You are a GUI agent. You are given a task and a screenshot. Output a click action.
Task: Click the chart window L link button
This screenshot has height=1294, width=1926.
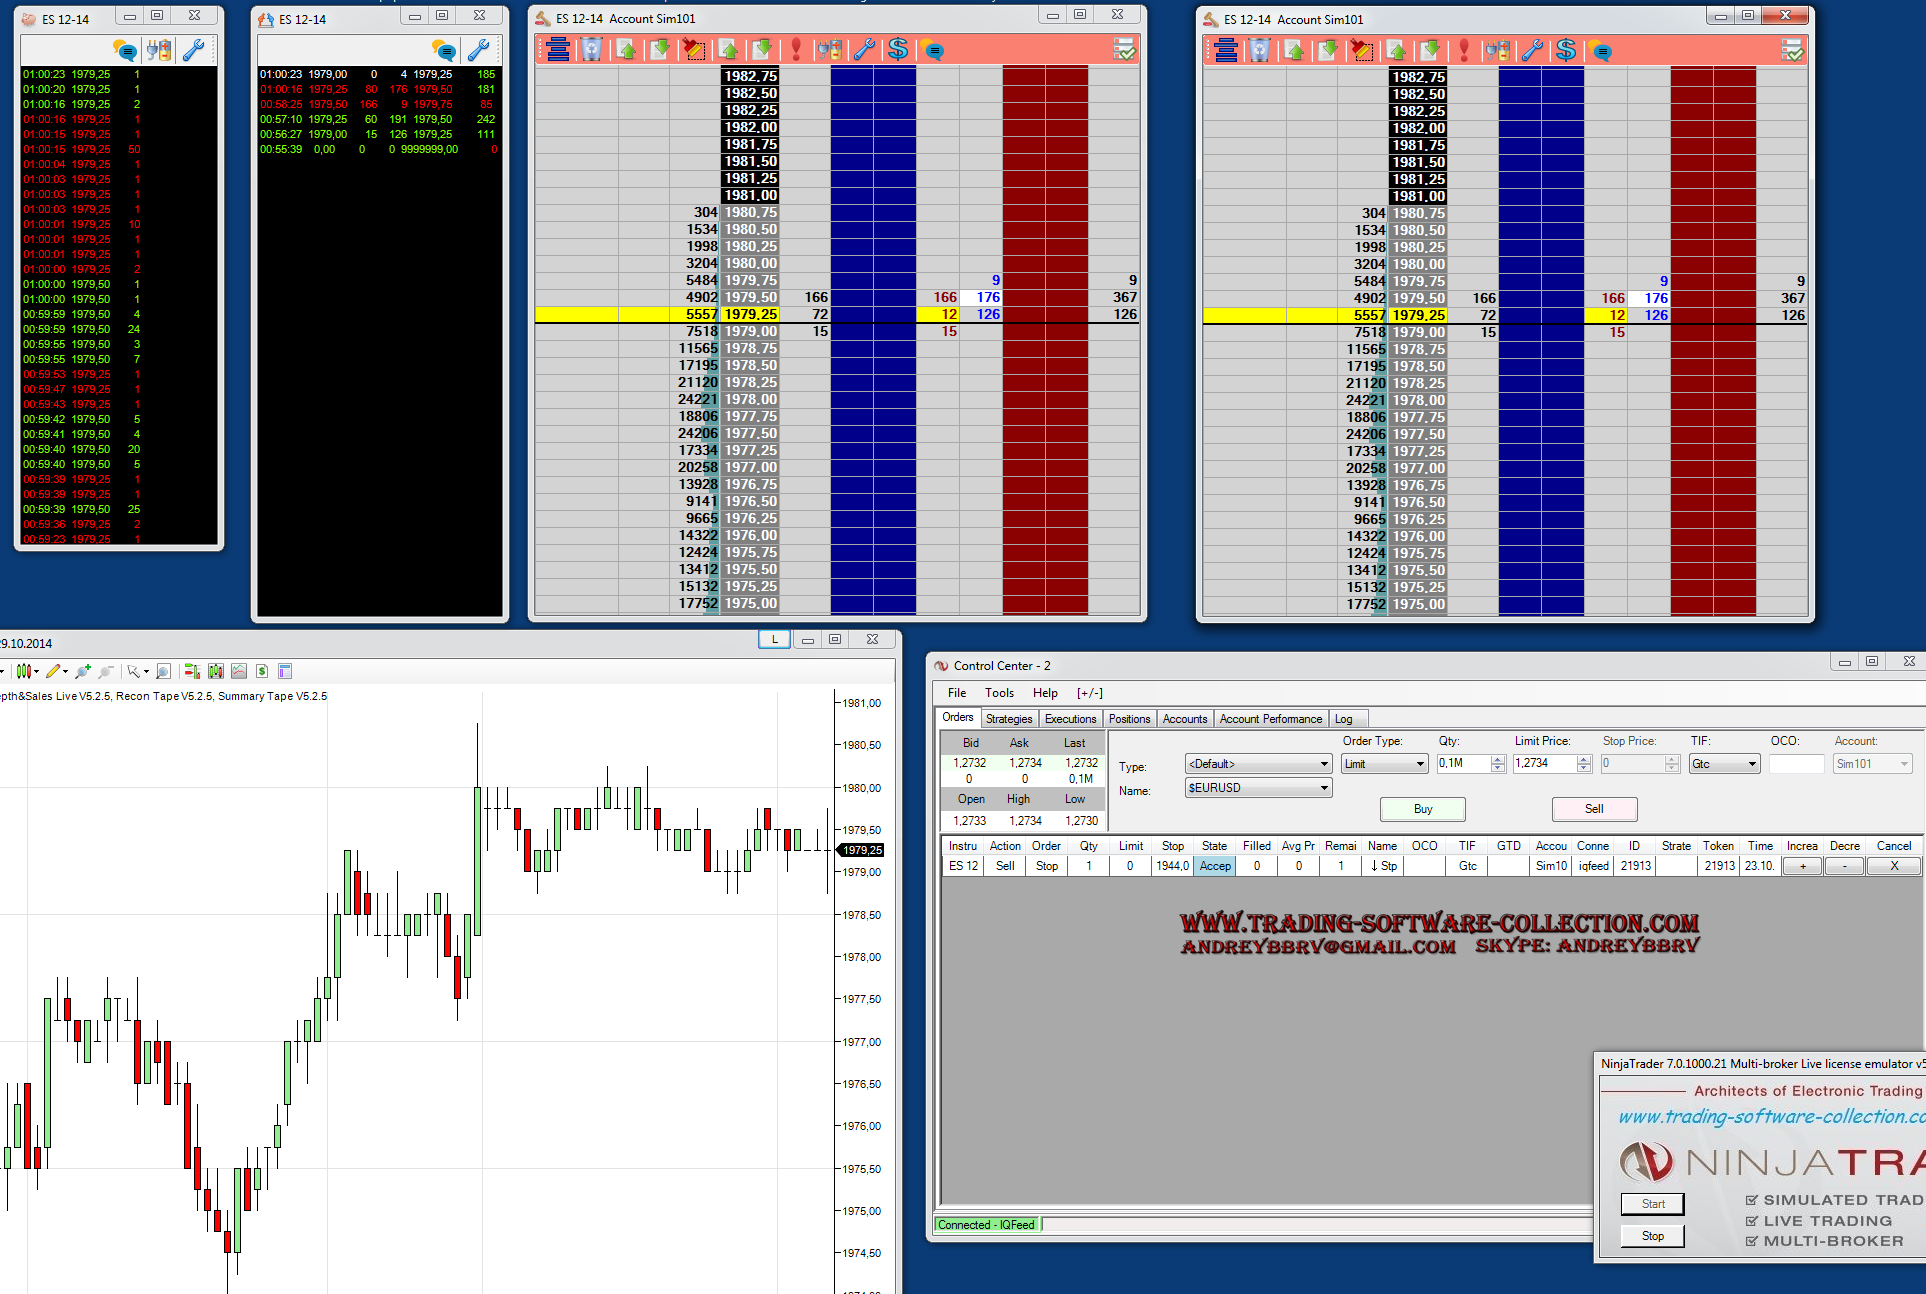click(774, 640)
